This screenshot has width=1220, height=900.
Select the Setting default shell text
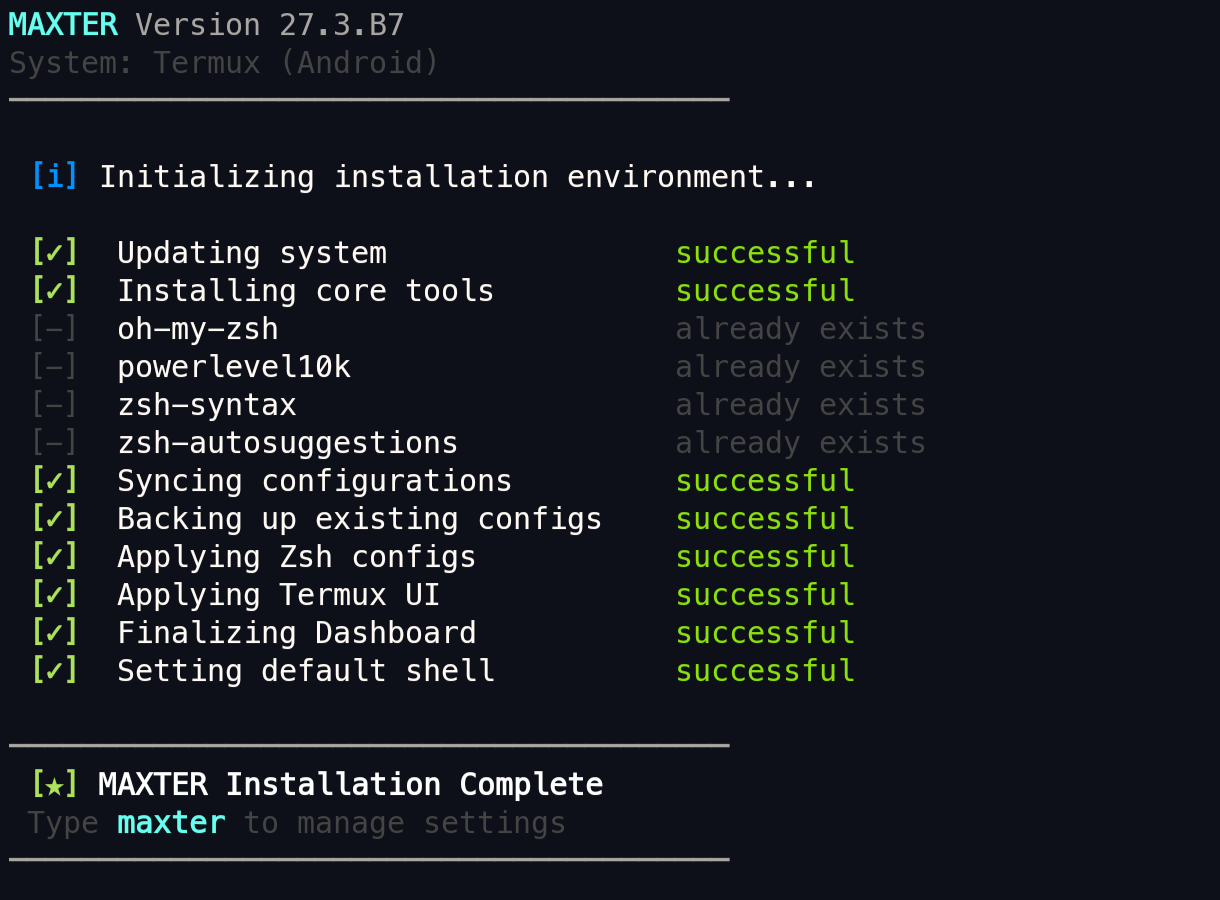306,671
